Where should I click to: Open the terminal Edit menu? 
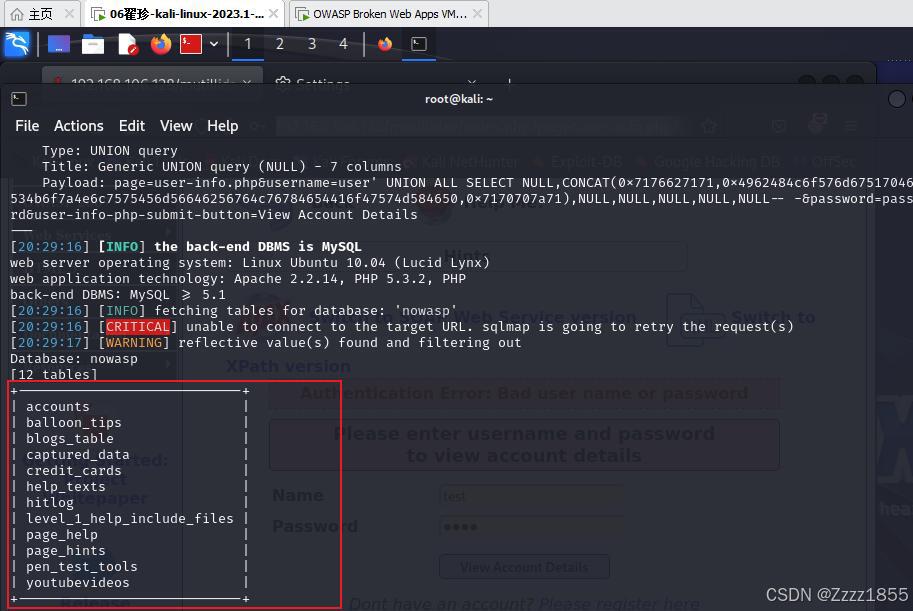pyautogui.click(x=132, y=126)
